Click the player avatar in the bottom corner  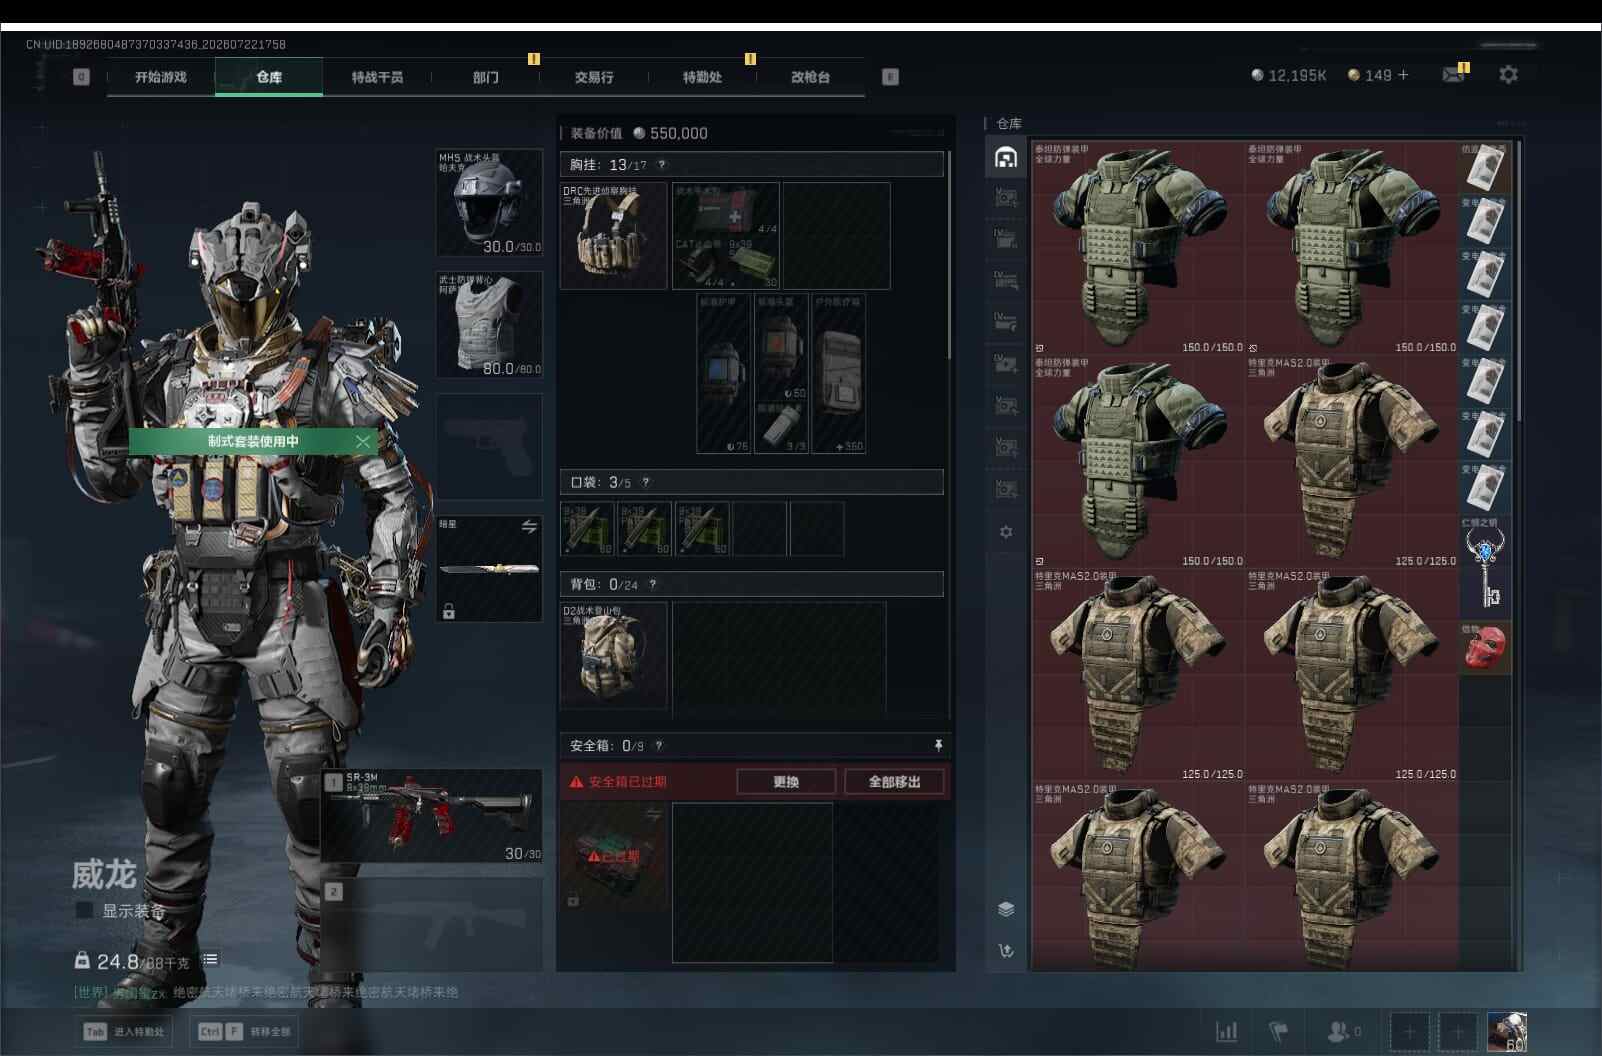pos(1507,1032)
